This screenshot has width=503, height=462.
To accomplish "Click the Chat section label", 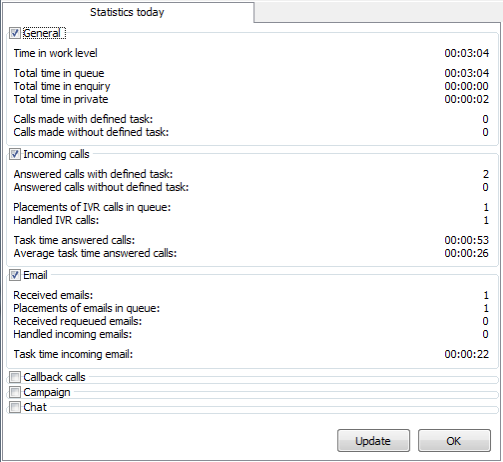I will pyautogui.click(x=35, y=407).
